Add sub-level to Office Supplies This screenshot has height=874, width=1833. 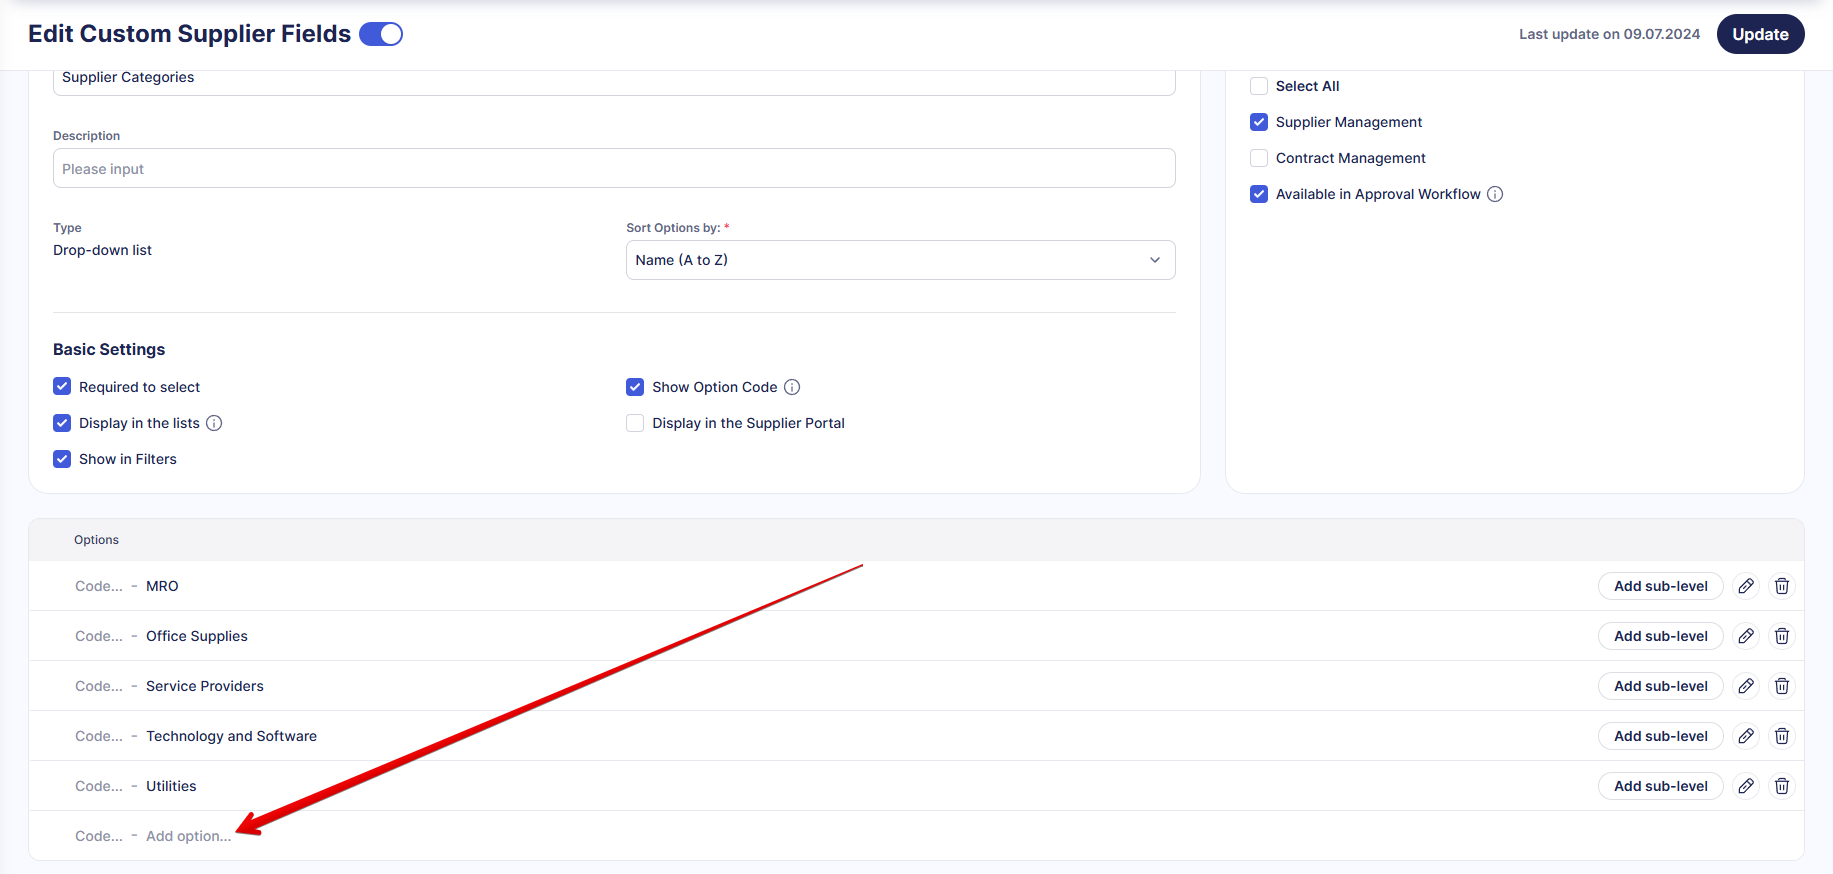pyautogui.click(x=1660, y=636)
